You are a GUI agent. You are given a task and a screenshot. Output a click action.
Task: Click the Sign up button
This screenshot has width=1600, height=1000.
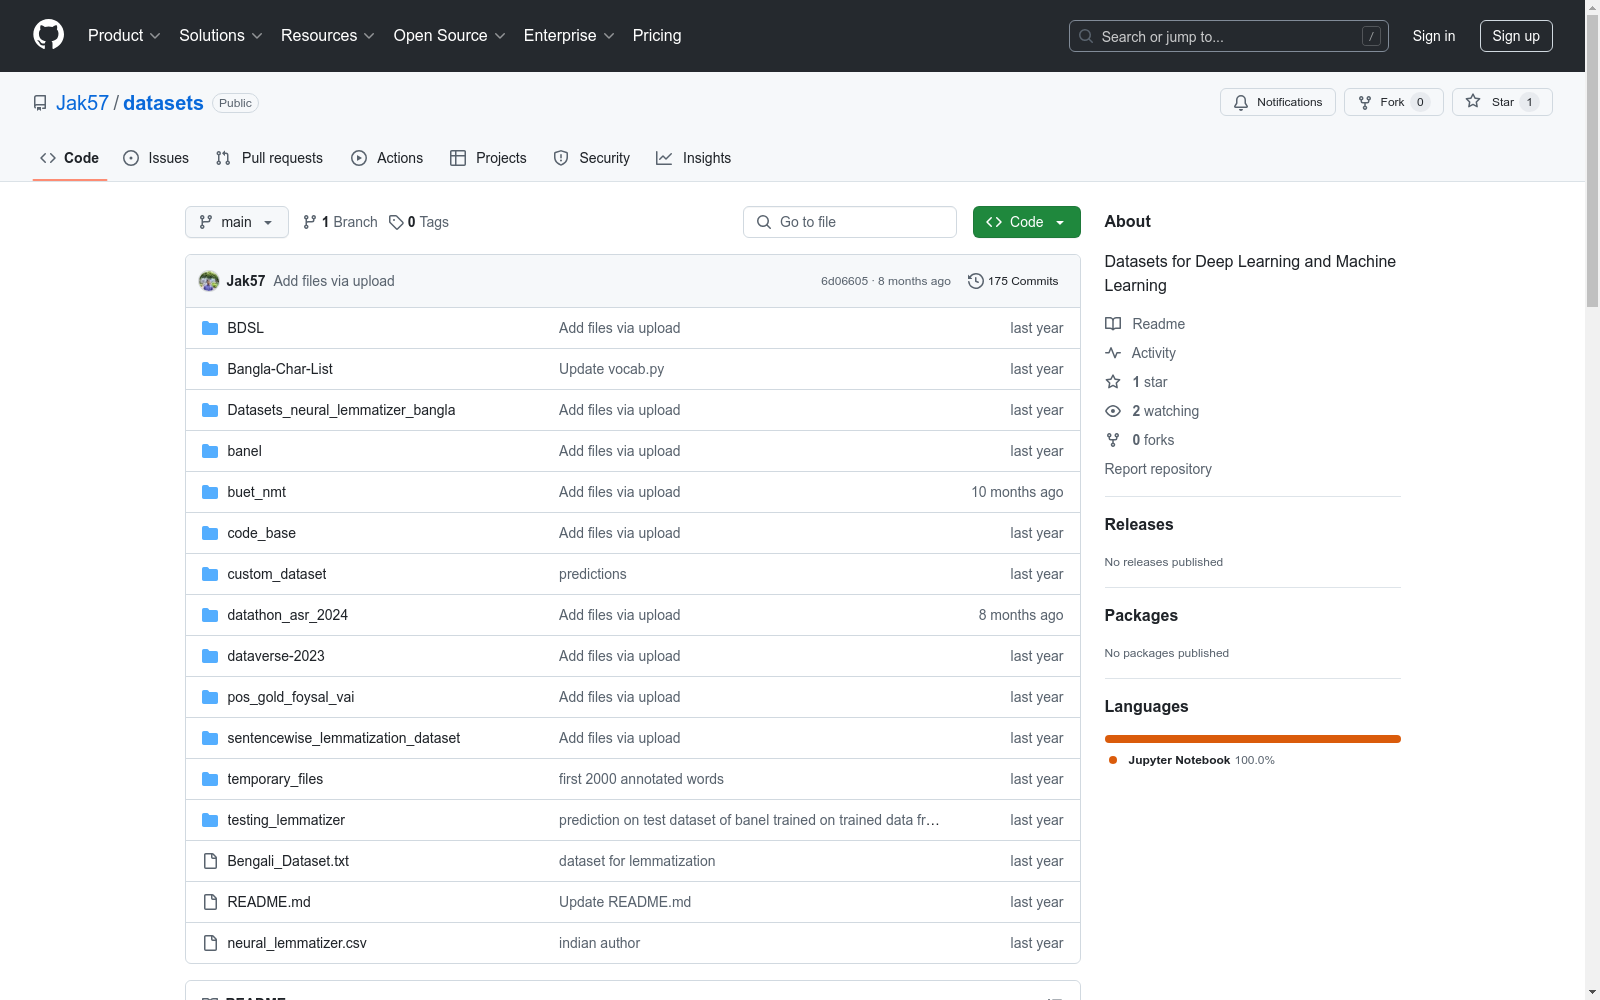(x=1516, y=36)
